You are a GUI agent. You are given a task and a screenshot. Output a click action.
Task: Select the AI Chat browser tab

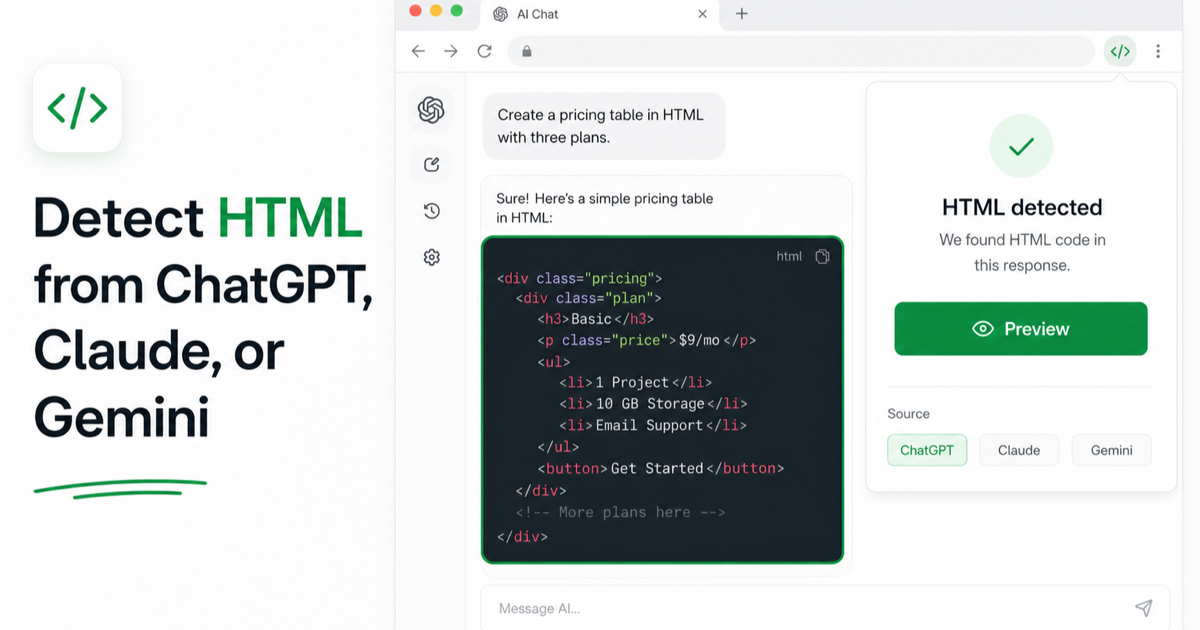pos(600,15)
